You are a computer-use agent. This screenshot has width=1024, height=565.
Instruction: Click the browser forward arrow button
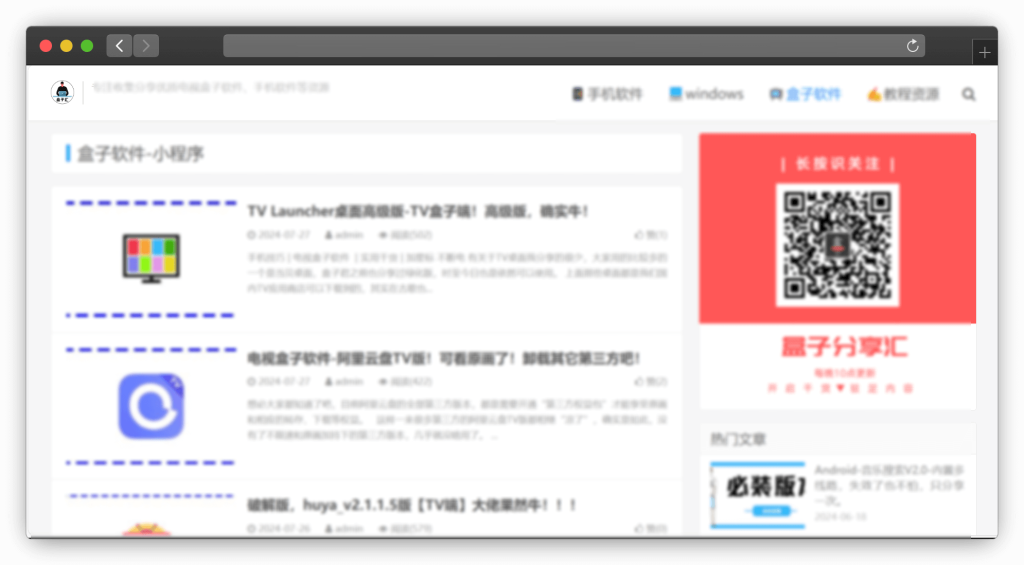click(x=146, y=46)
